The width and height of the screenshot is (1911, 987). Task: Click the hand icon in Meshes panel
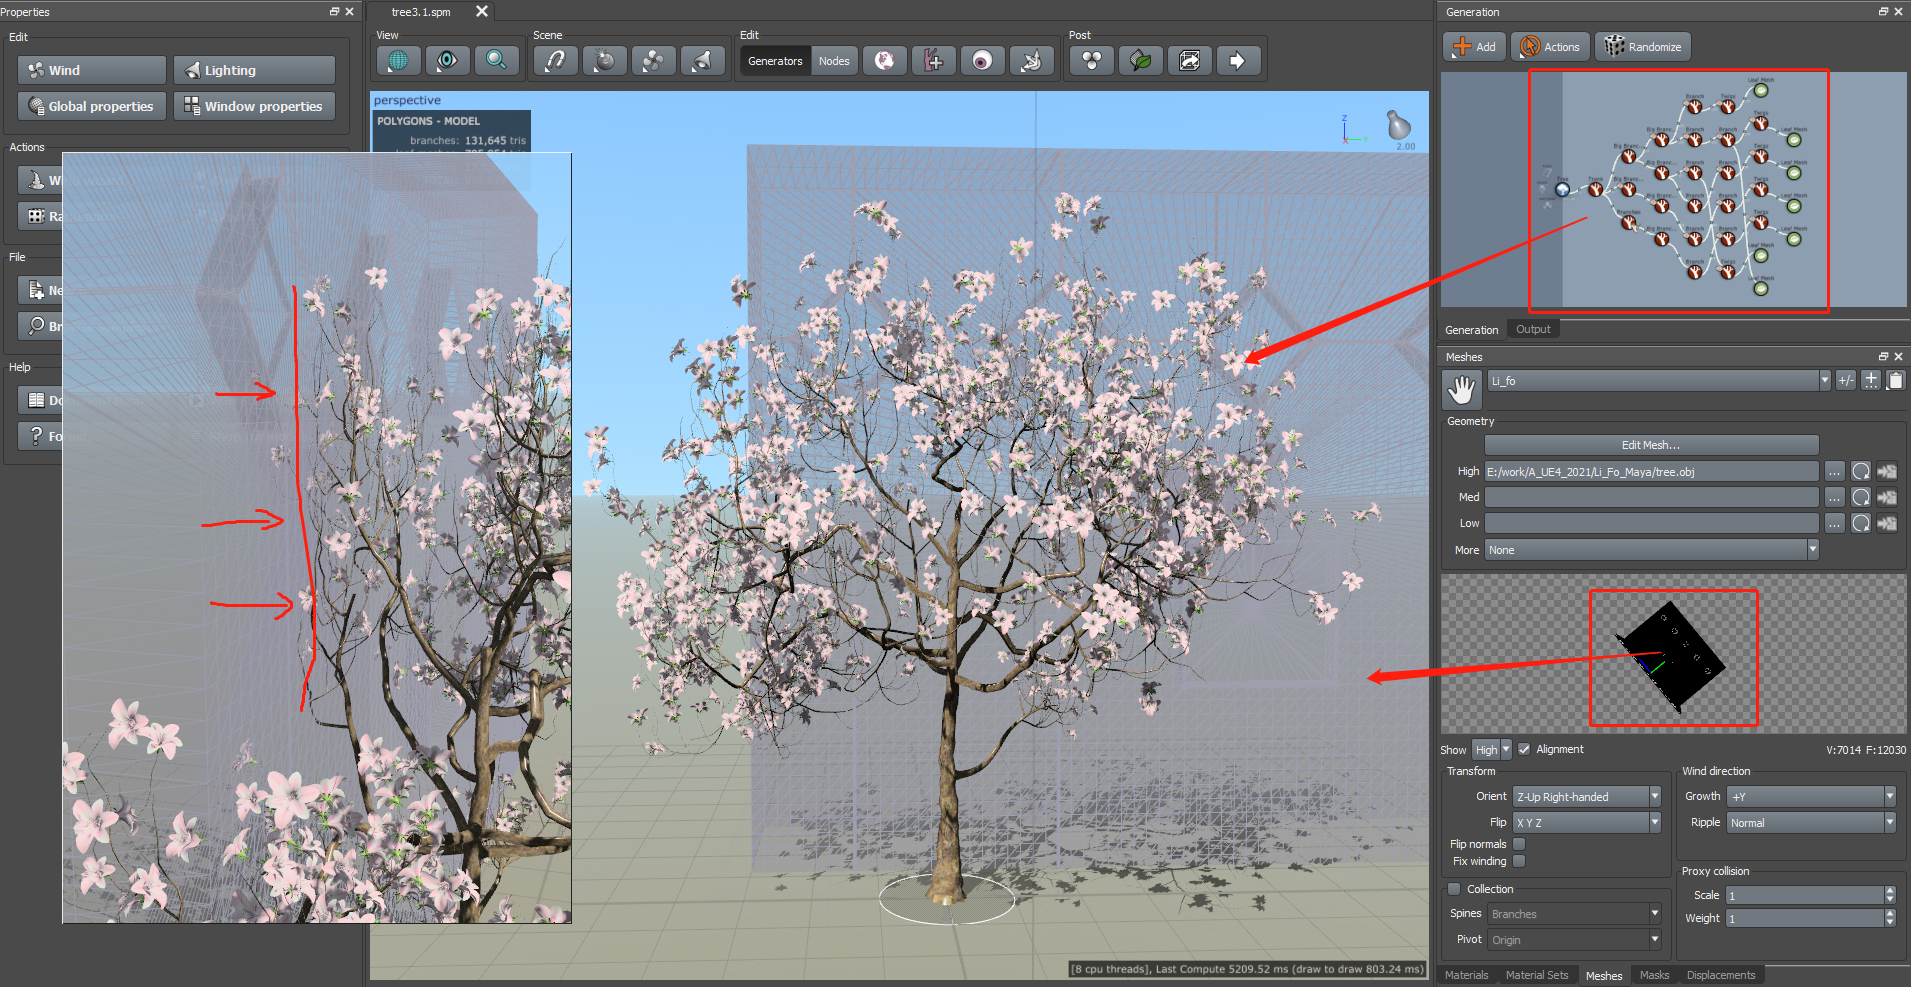[x=1462, y=388]
